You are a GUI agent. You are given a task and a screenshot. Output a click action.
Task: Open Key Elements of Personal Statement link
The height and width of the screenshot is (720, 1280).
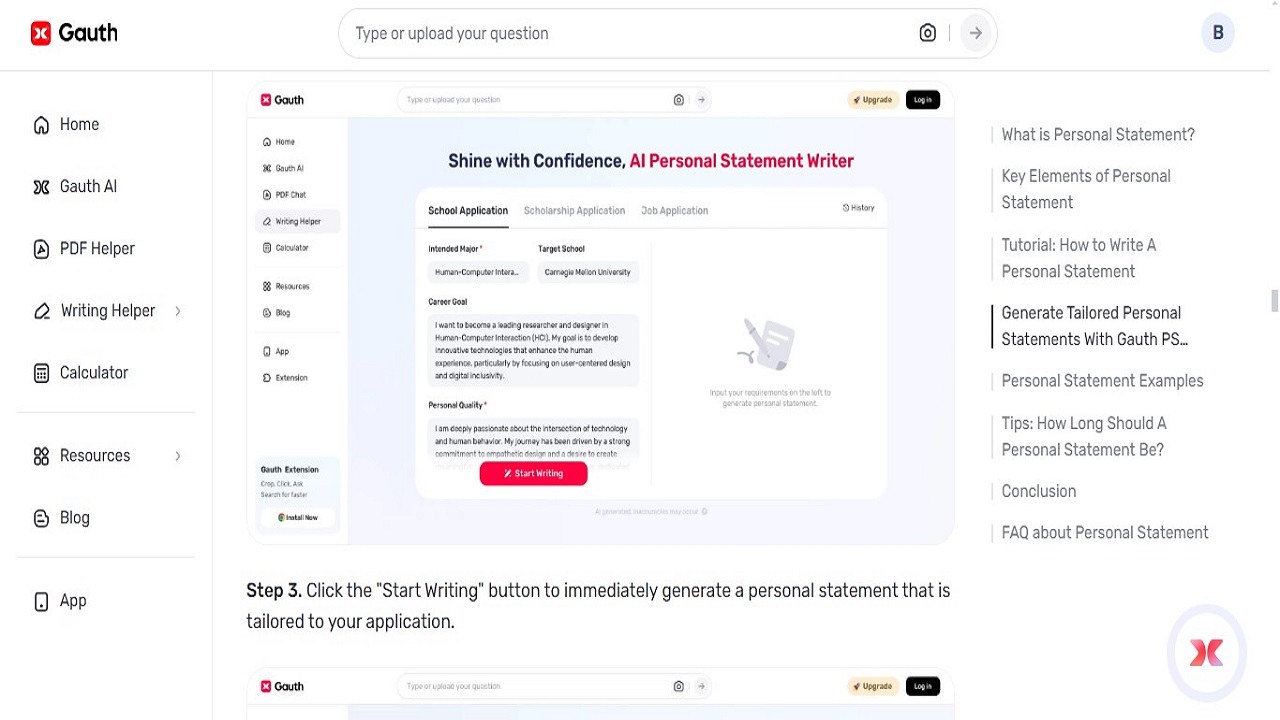click(1085, 189)
